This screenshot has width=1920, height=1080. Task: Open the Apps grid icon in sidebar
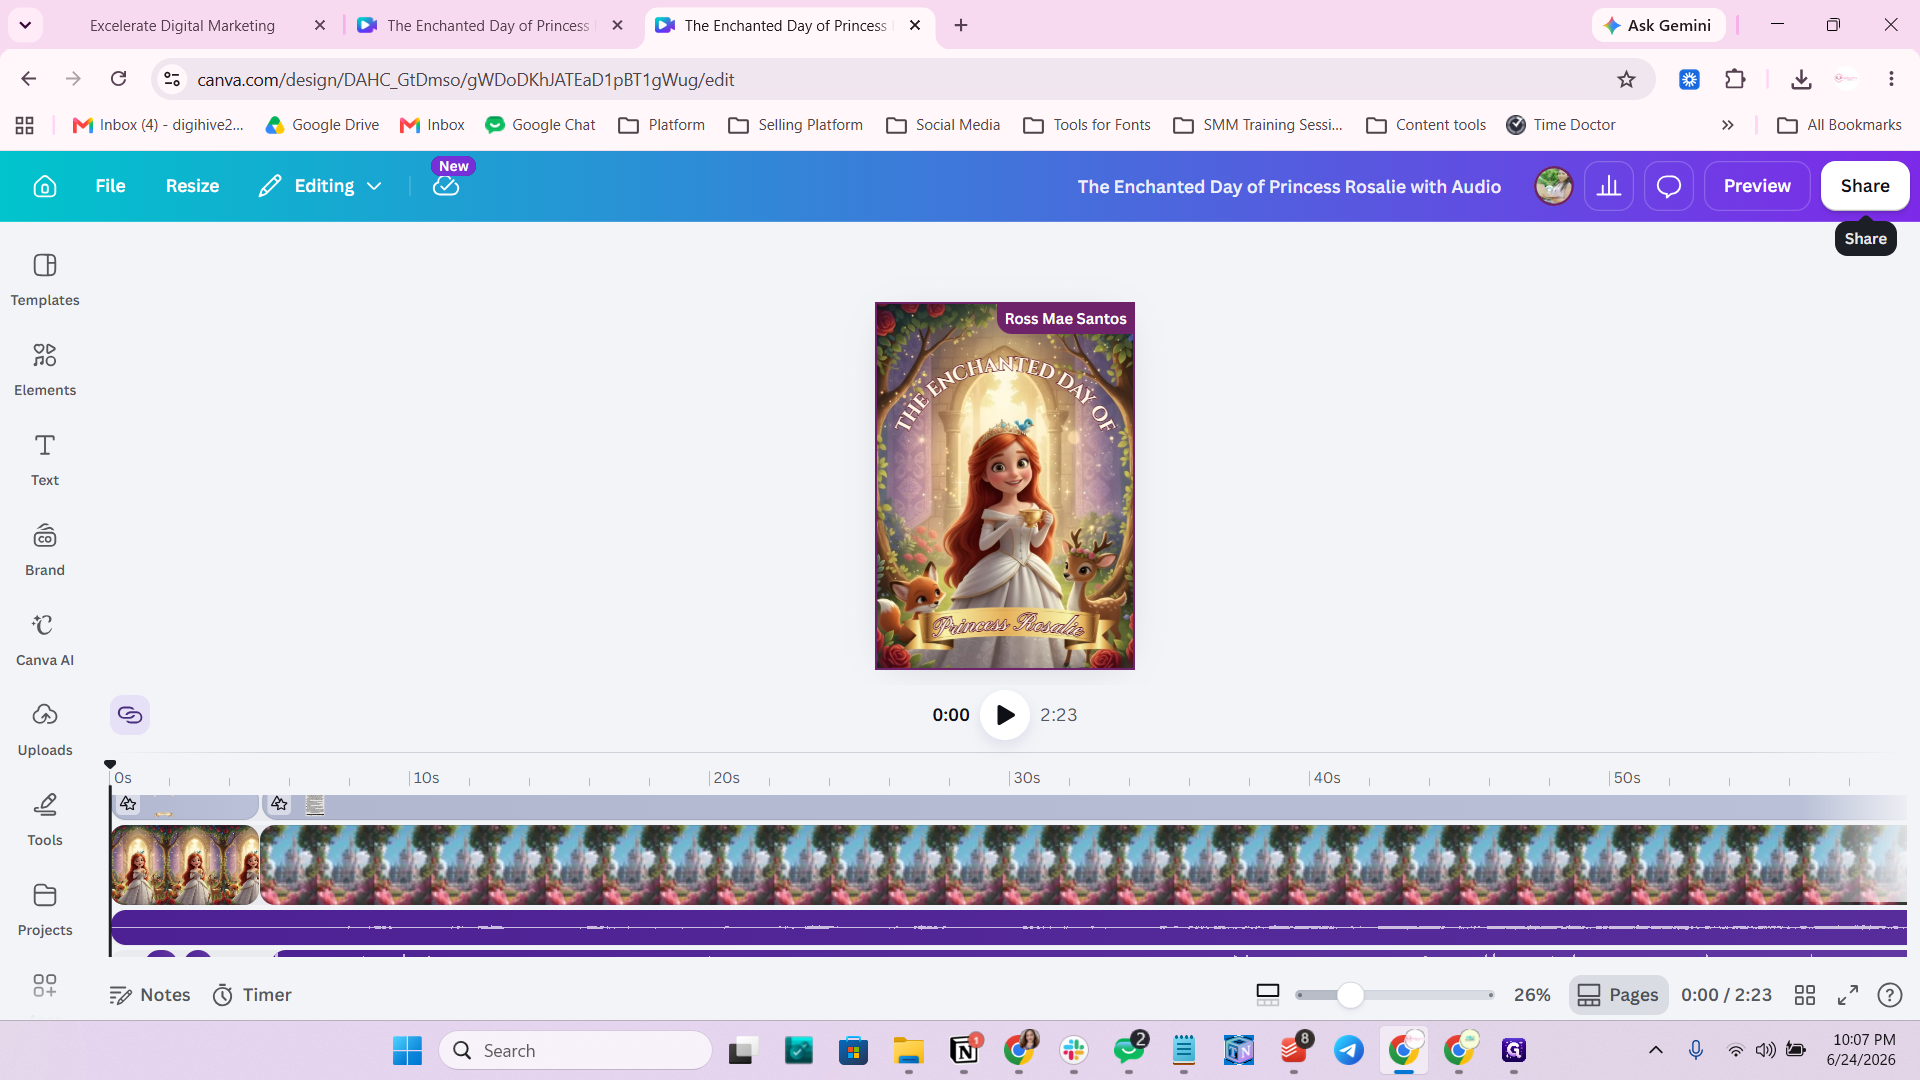click(x=45, y=986)
